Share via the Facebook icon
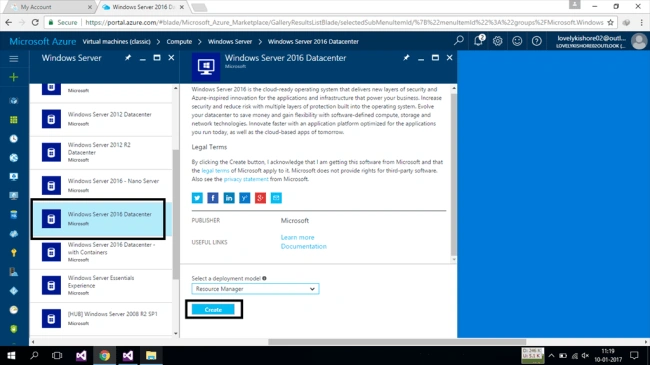 213,198
